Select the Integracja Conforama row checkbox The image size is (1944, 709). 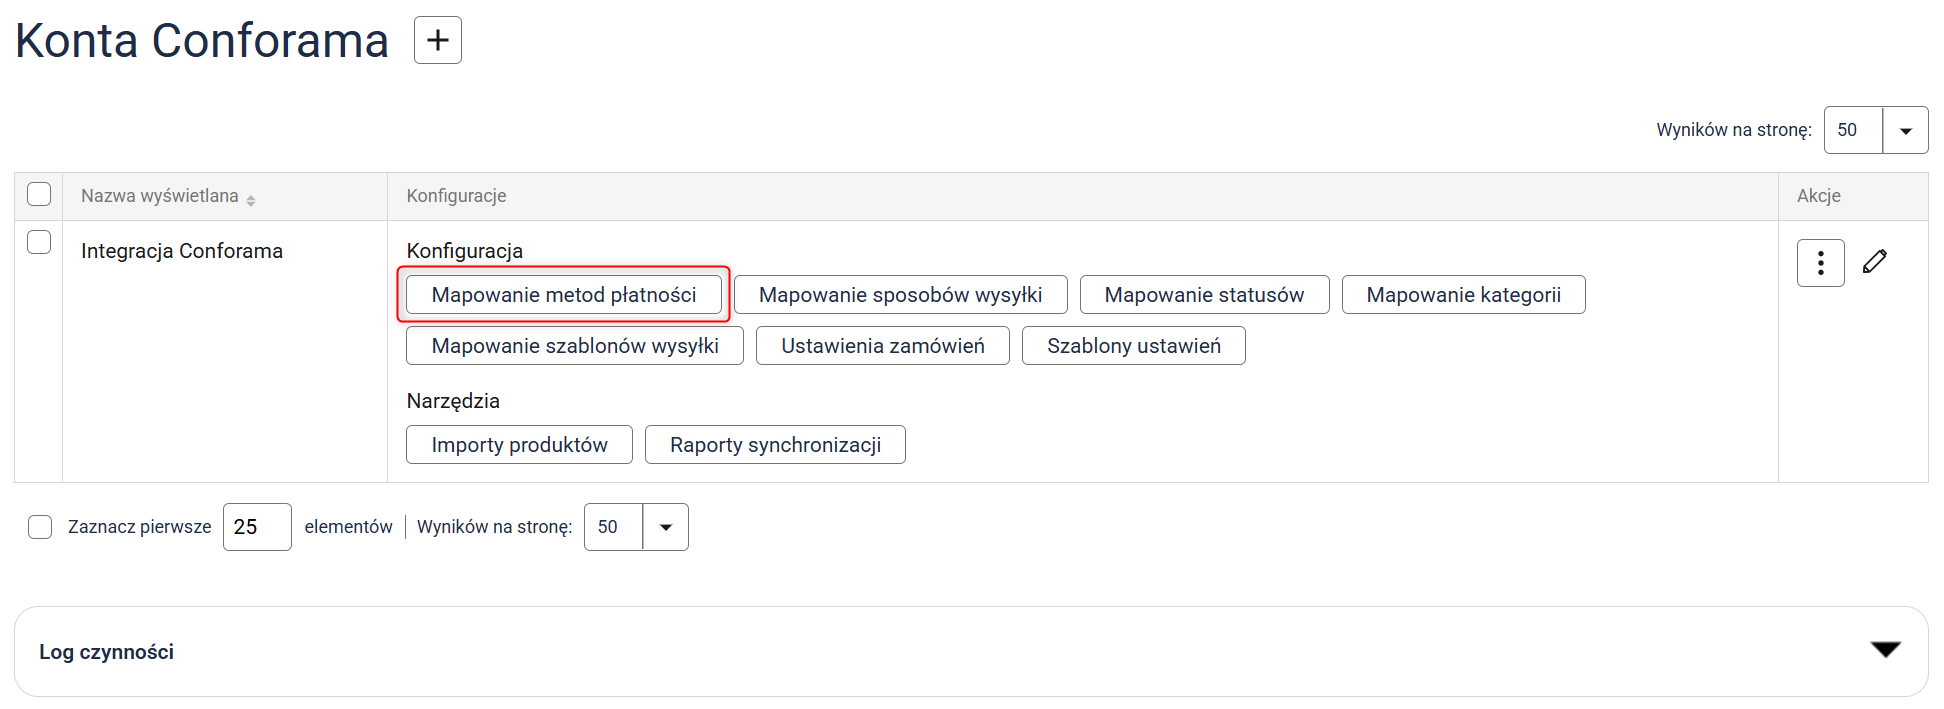pos(39,242)
